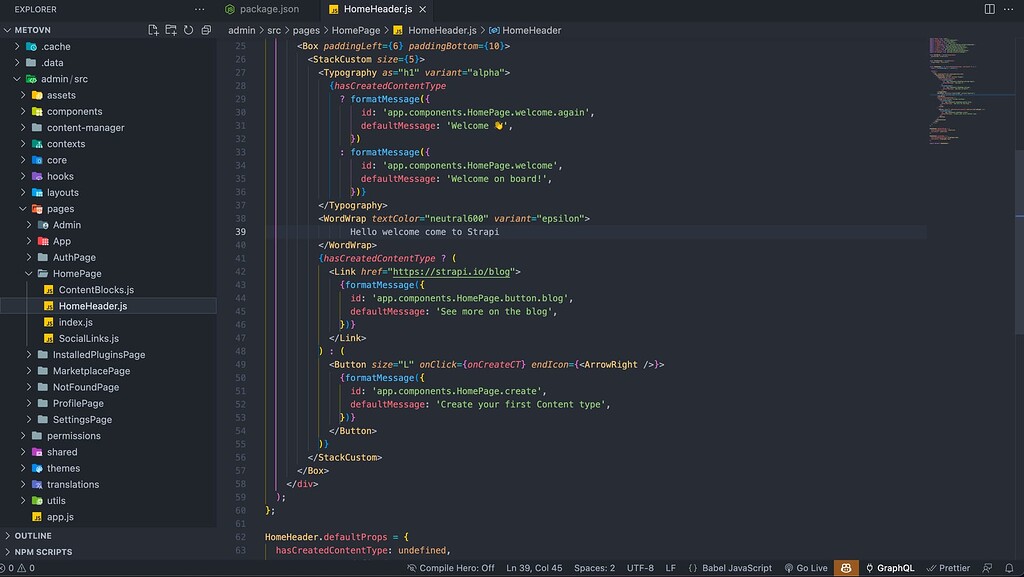Screen dimensions: 1024x577
Task: Change line ending from LF
Action: pos(670,567)
